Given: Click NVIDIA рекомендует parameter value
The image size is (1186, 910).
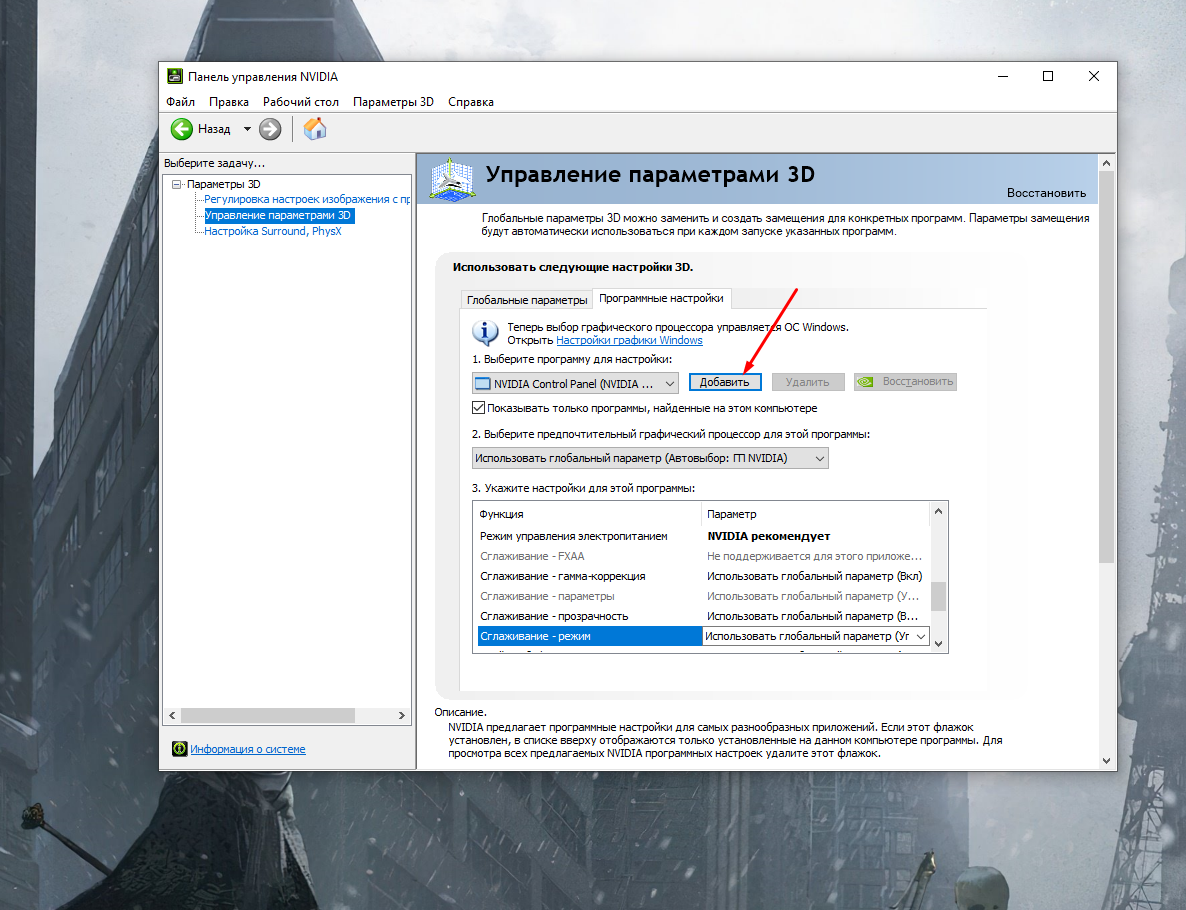Looking at the screenshot, I should [x=768, y=536].
